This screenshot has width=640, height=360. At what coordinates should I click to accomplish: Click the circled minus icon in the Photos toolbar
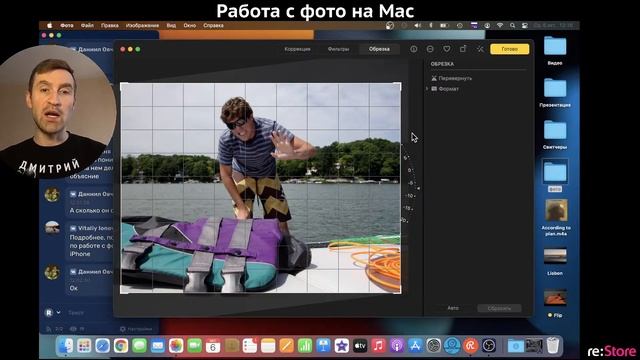[x=430, y=49]
